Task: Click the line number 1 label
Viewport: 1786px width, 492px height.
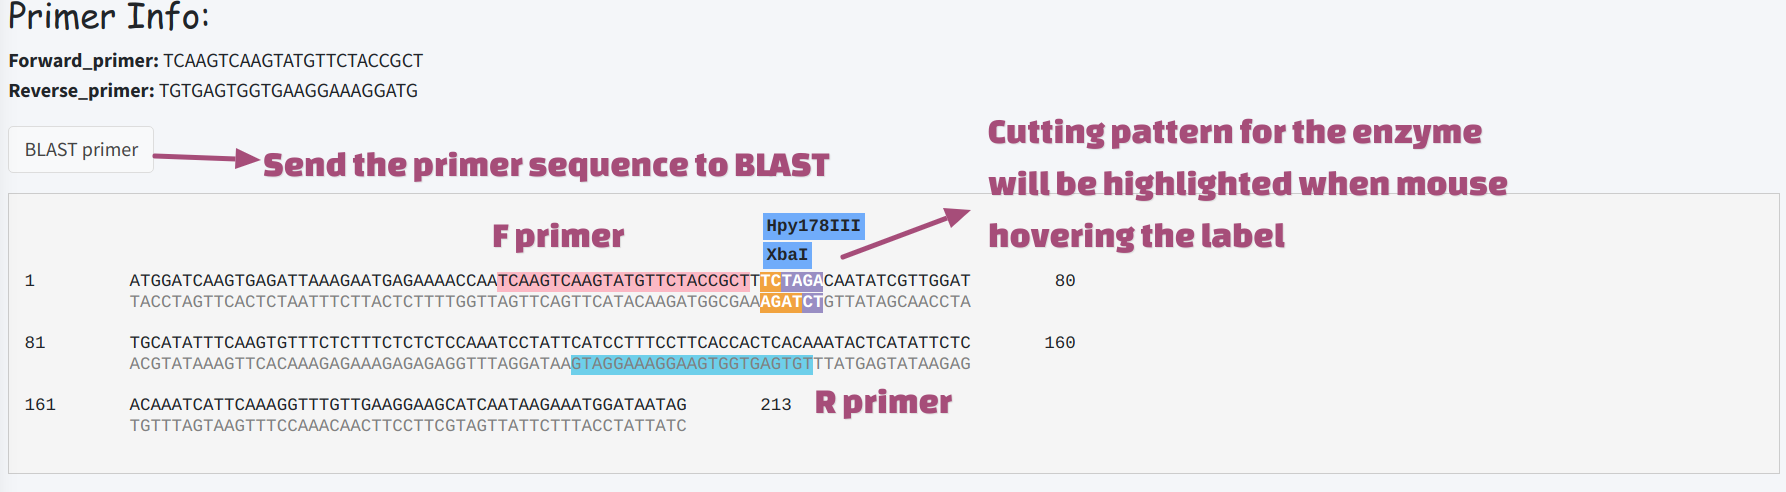Action: pyautogui.click(x=30, y=281)
